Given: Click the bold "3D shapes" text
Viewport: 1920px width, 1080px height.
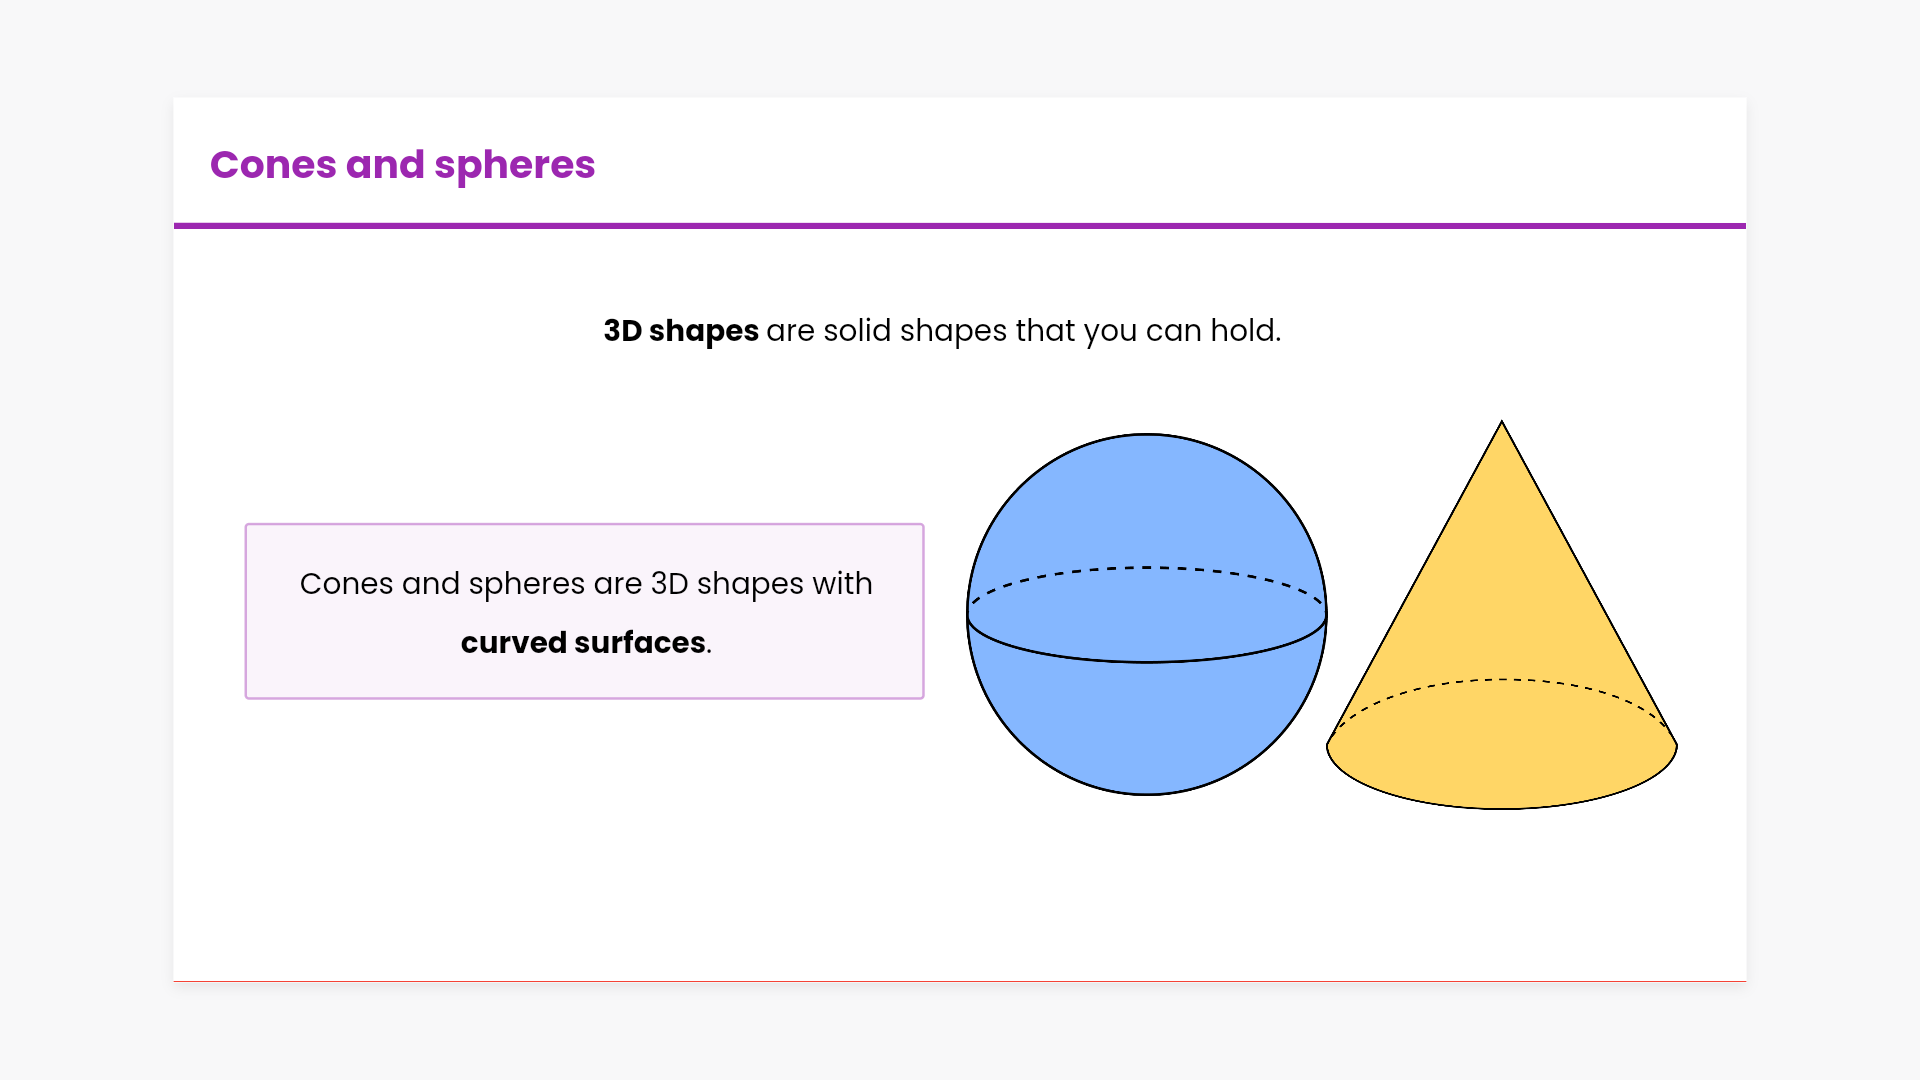Looking at the screenshot, I should [x=681, y=331].
